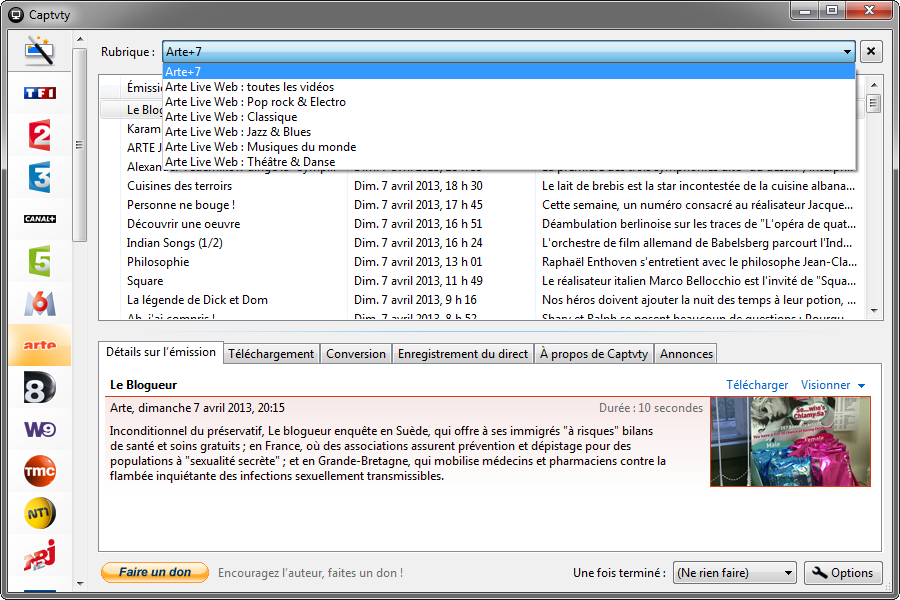Select the NRJ 12 channel icon
900x600 pixels.
coord(40,556)
